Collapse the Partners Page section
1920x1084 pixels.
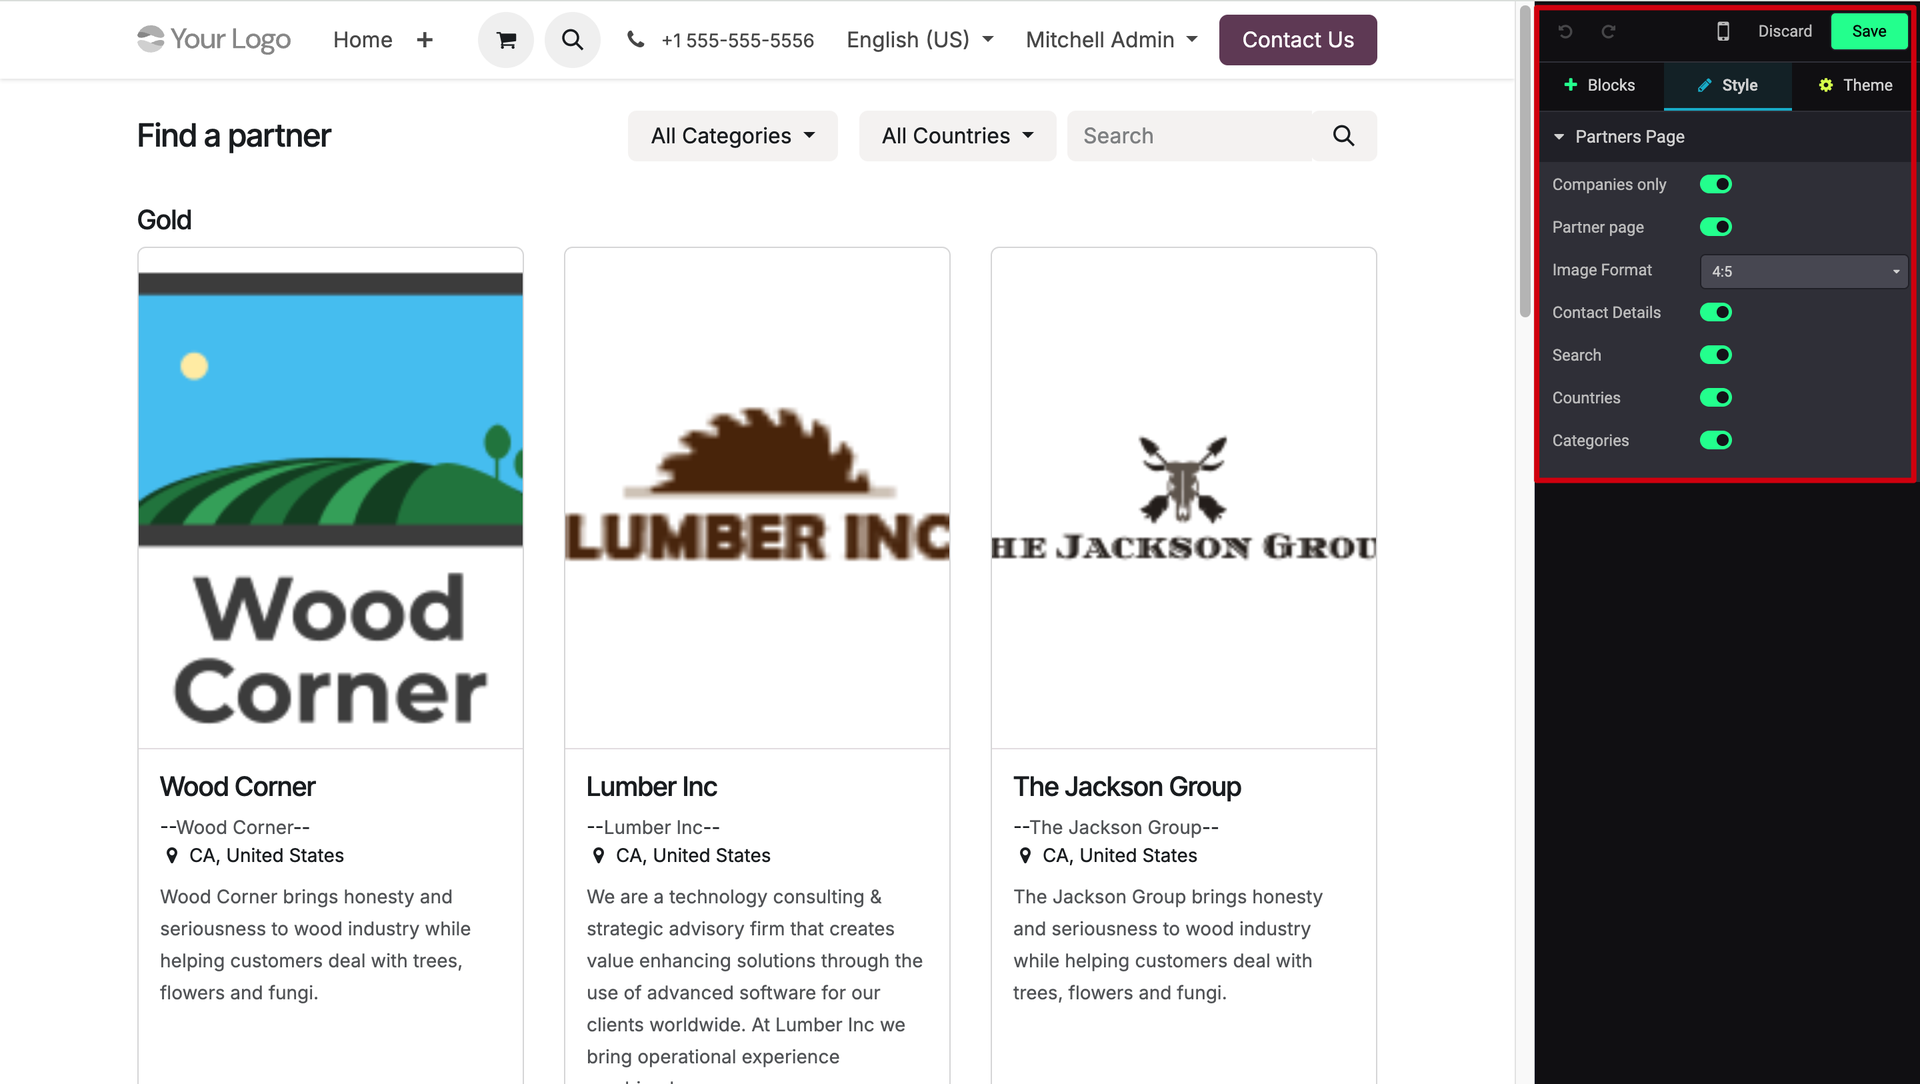pos(1559,137)
